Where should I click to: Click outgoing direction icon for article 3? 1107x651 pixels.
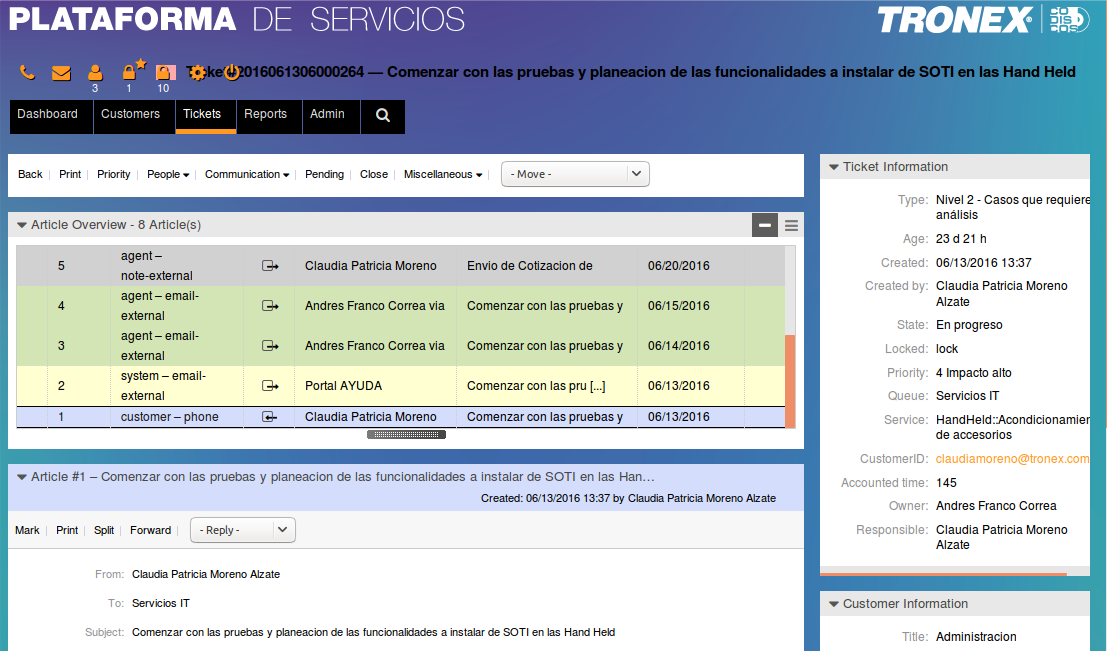point(270,346)
